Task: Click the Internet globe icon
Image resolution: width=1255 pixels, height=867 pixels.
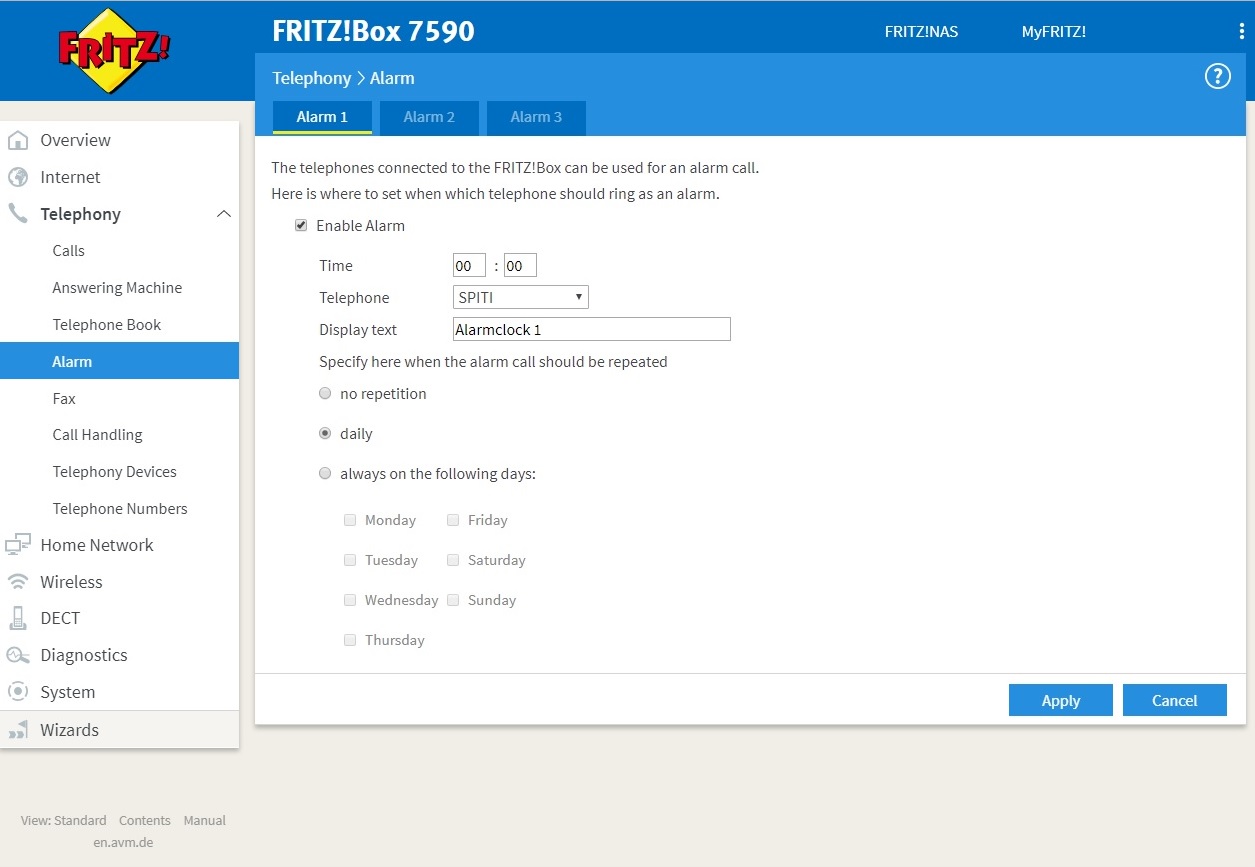Action: coord(18,177)
